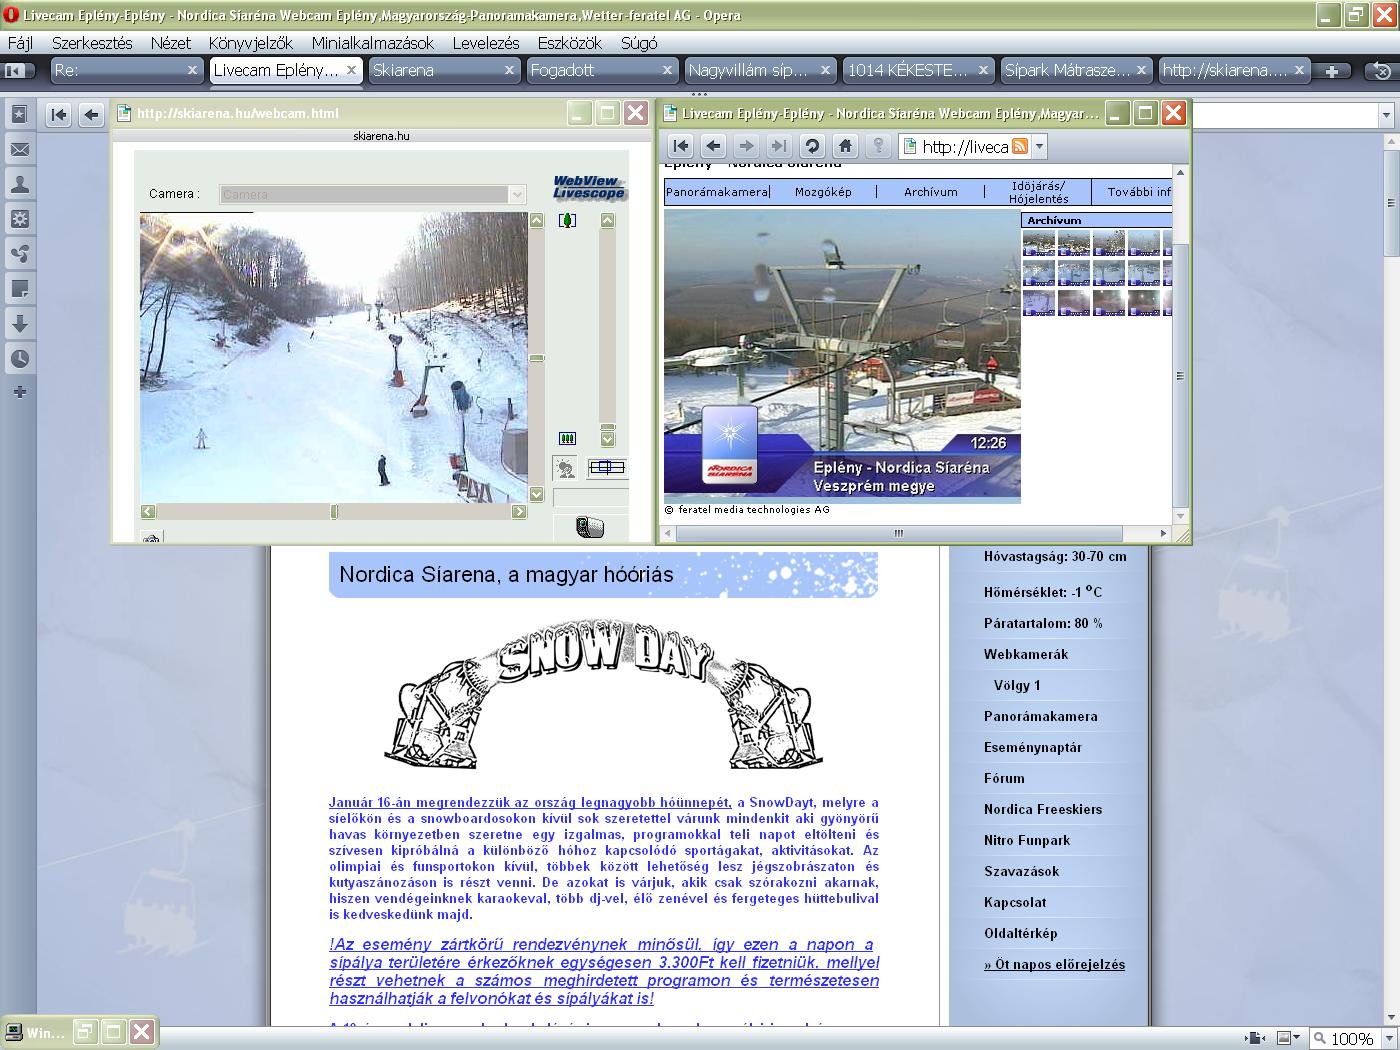Image resolution: width=1400 pixels, height=1050 pixels.
Task: Open the Öt napos előrejelzés link
Action: tap(1054, 965)
